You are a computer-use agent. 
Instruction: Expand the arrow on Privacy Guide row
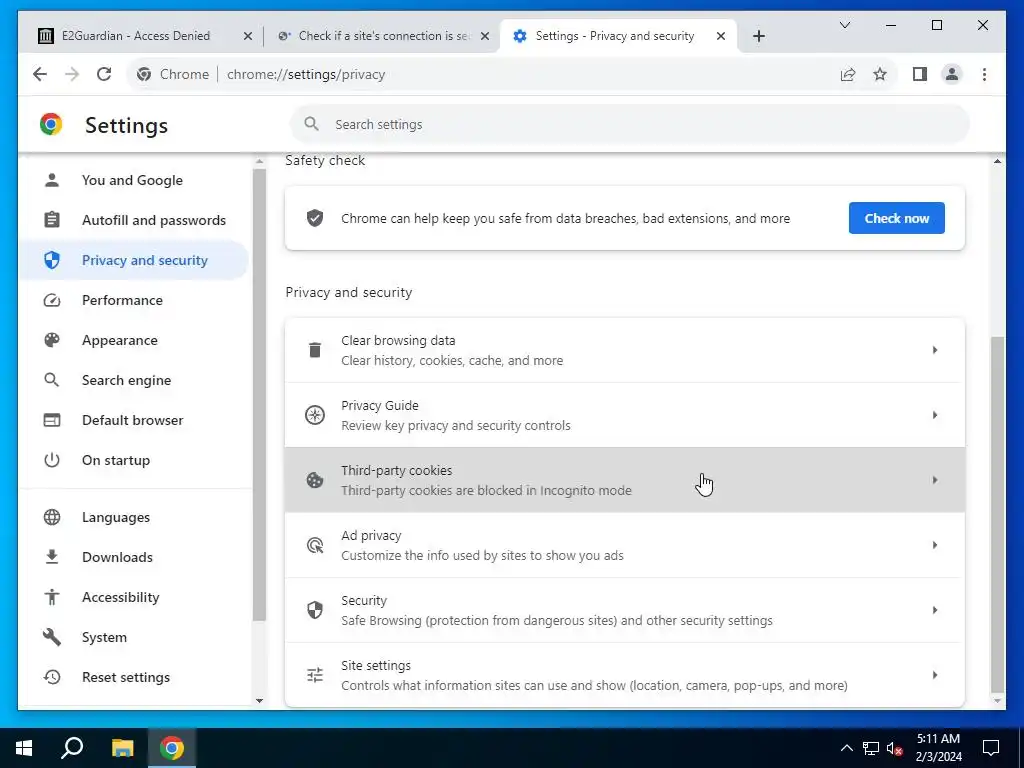pos(935,415)
